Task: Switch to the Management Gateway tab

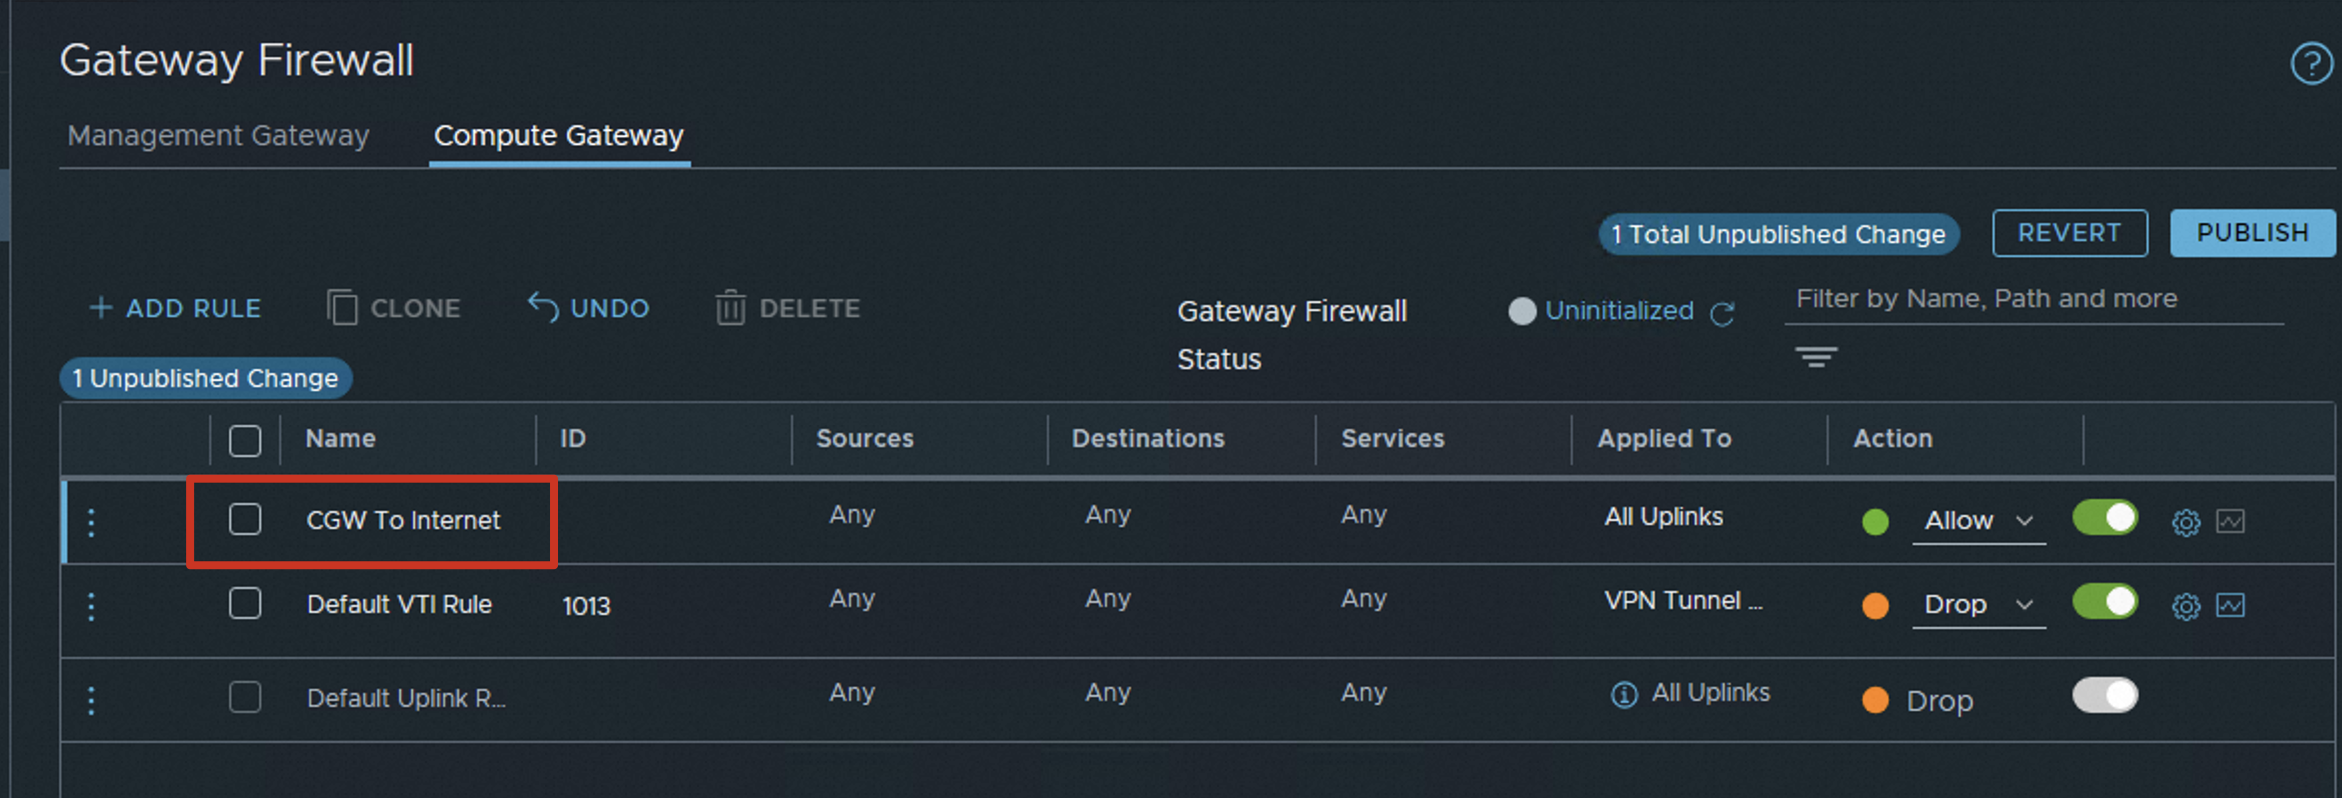Action: pos(218,135)
